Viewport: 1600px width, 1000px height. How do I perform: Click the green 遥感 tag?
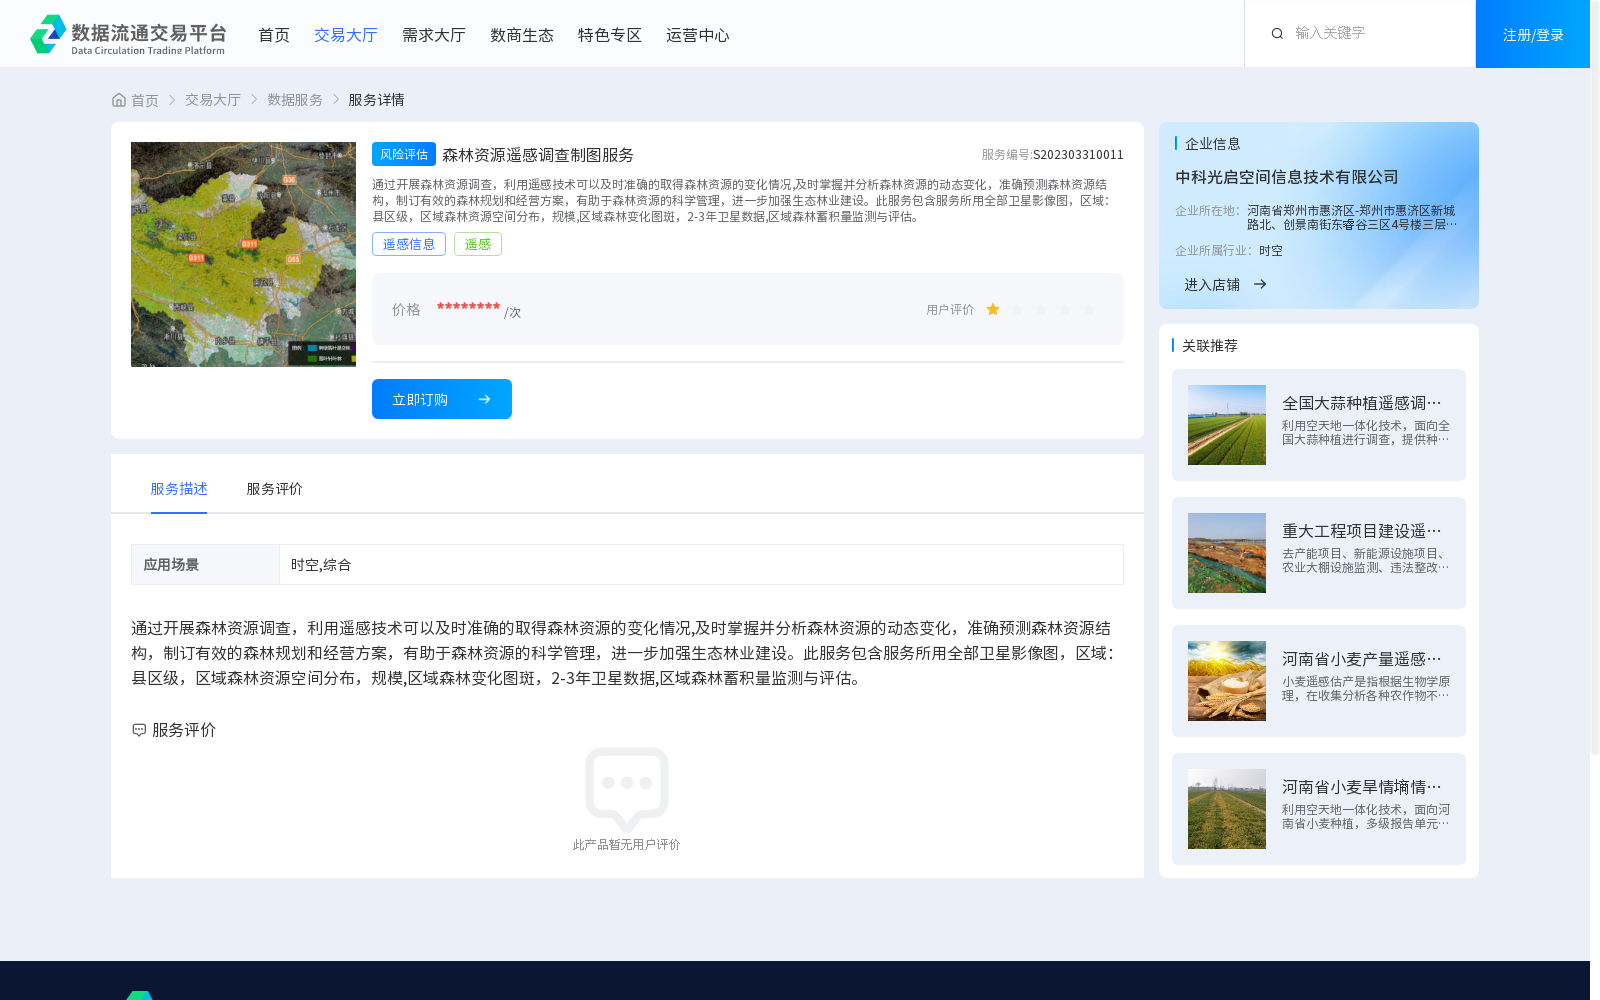tap(478, 244)
